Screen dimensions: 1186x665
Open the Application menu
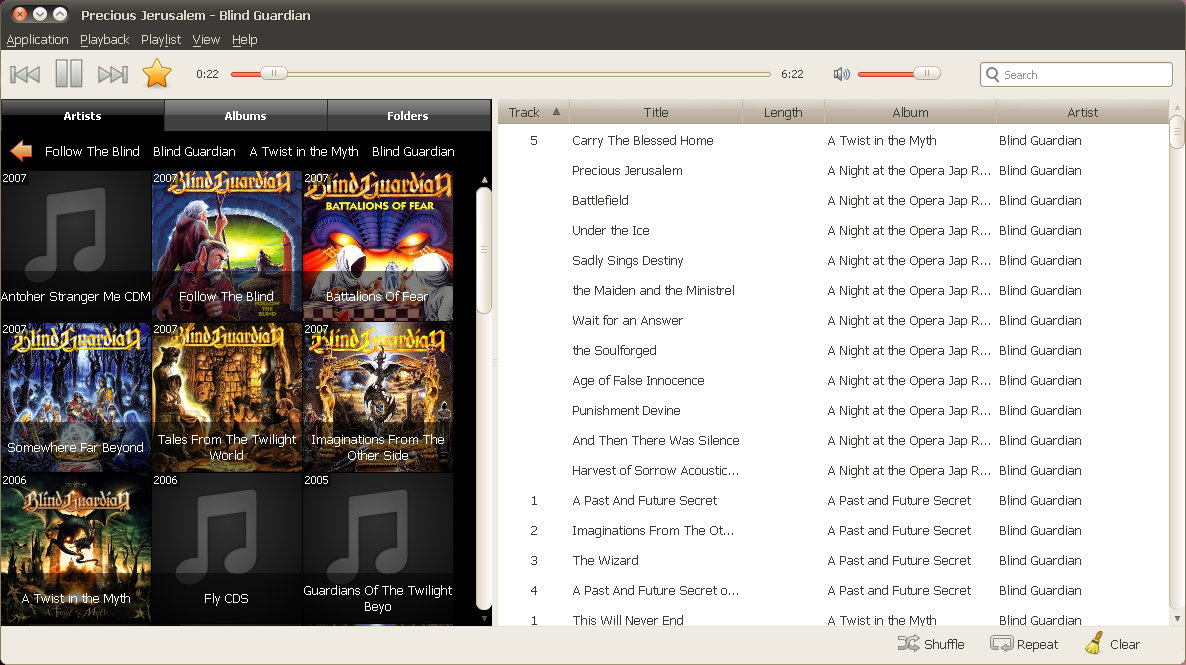click(x=37, y=39)
